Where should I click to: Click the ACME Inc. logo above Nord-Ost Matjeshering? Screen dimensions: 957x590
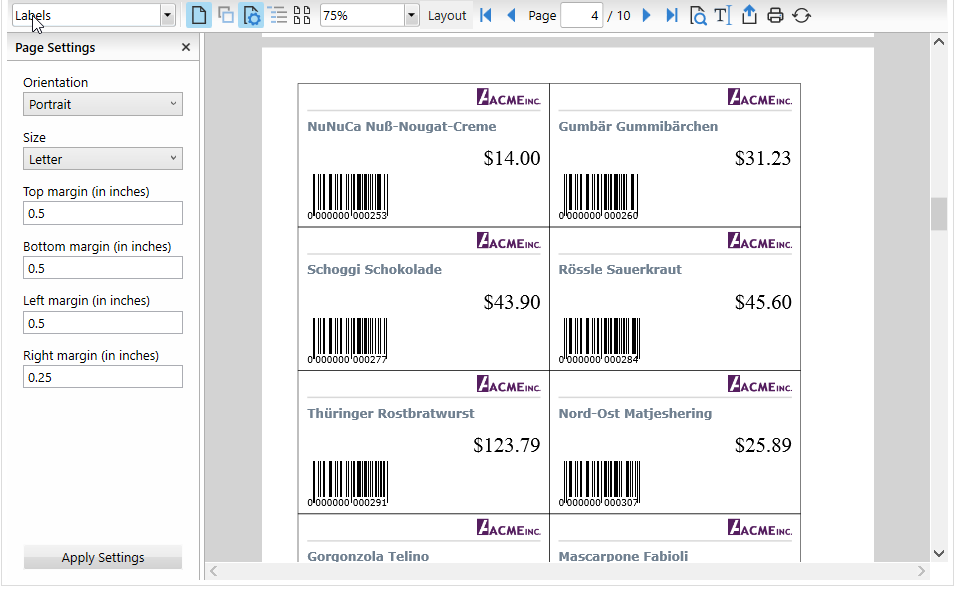point(759,384)
